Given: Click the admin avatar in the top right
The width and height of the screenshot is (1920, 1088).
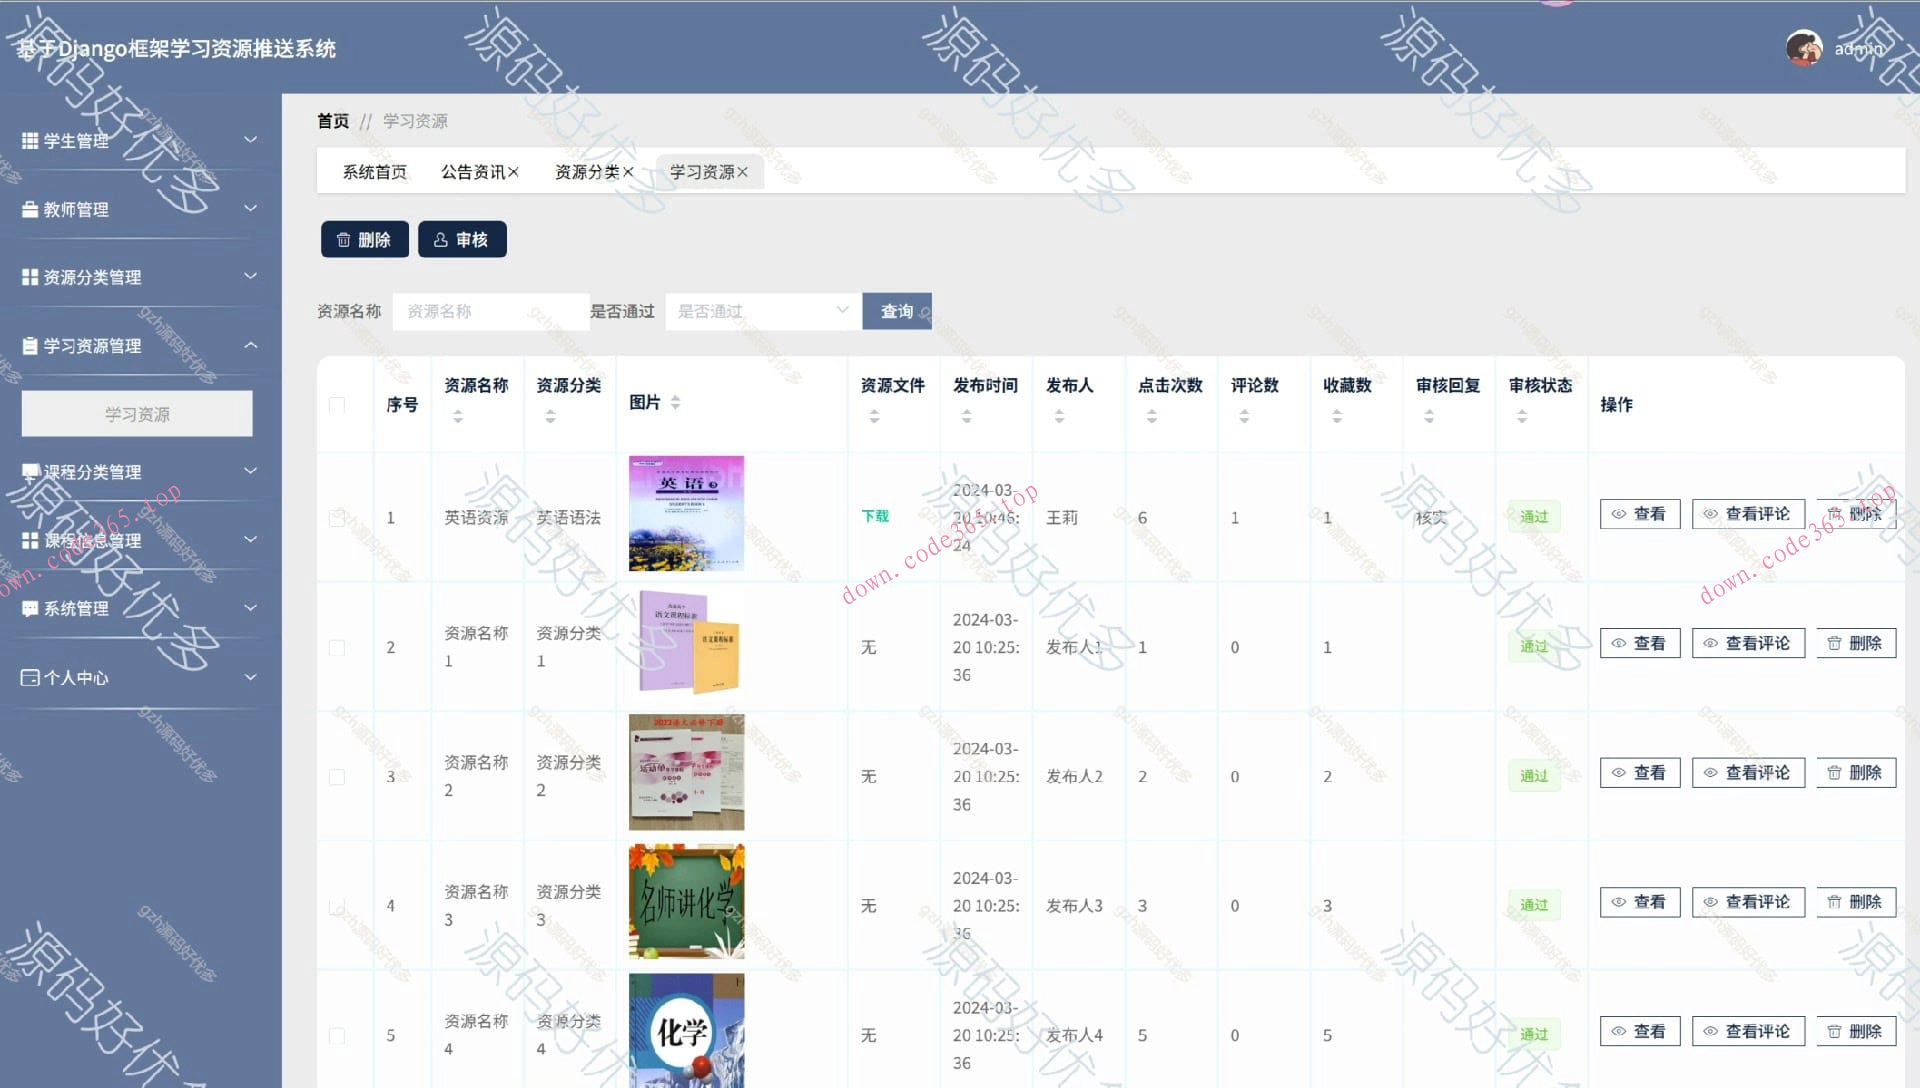Looking at the screenshot, I should pos(1802,47).
